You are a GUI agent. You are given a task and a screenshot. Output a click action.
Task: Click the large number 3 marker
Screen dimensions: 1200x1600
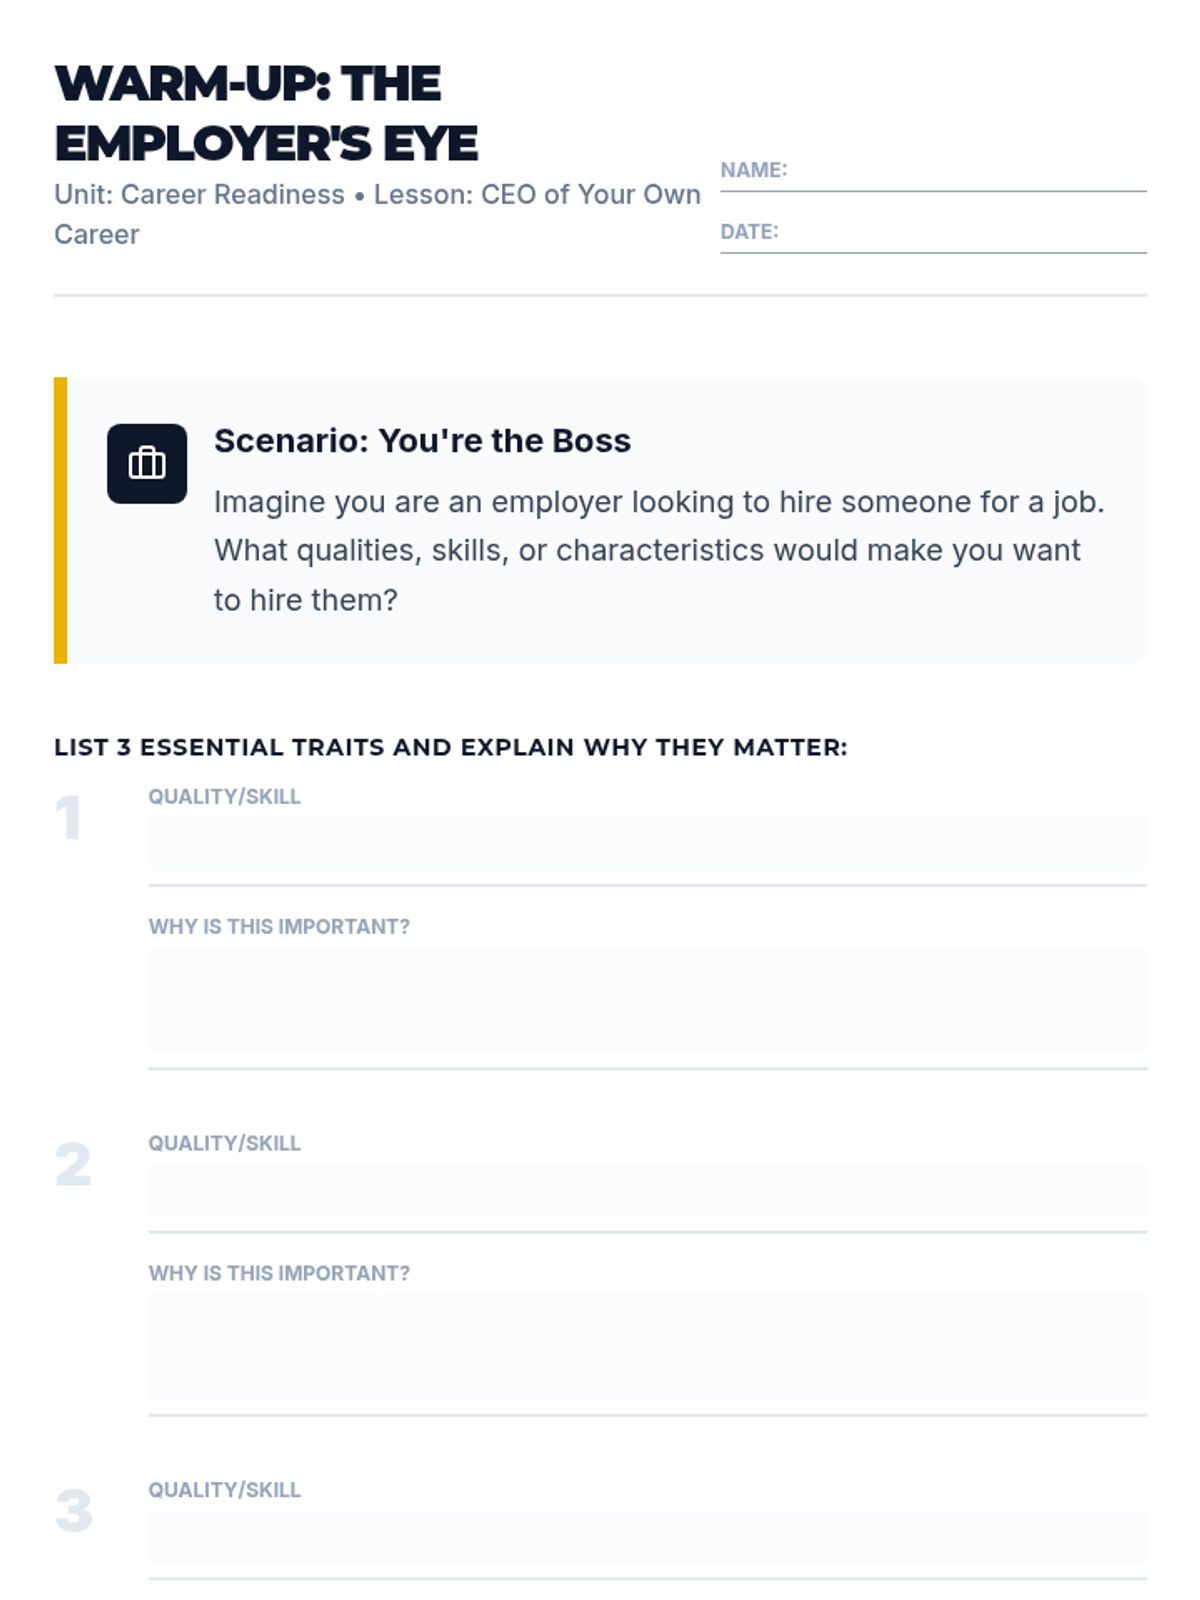73,1511
